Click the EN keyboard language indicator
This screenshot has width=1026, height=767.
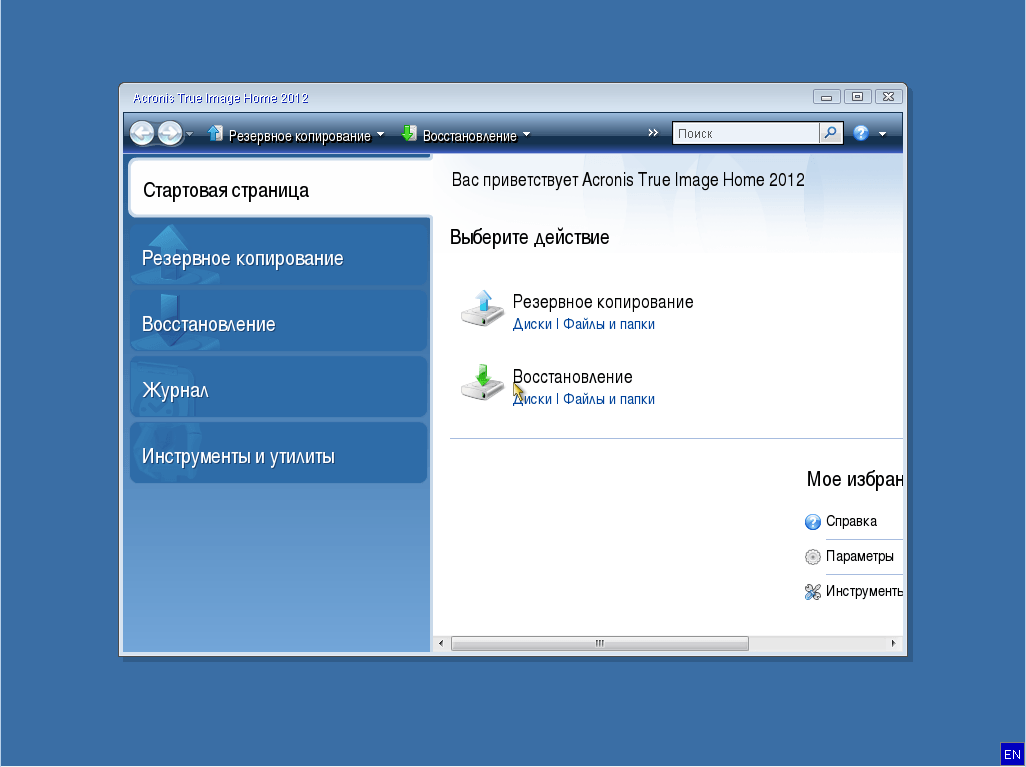pyautogui.click(x=1012, y=755)
